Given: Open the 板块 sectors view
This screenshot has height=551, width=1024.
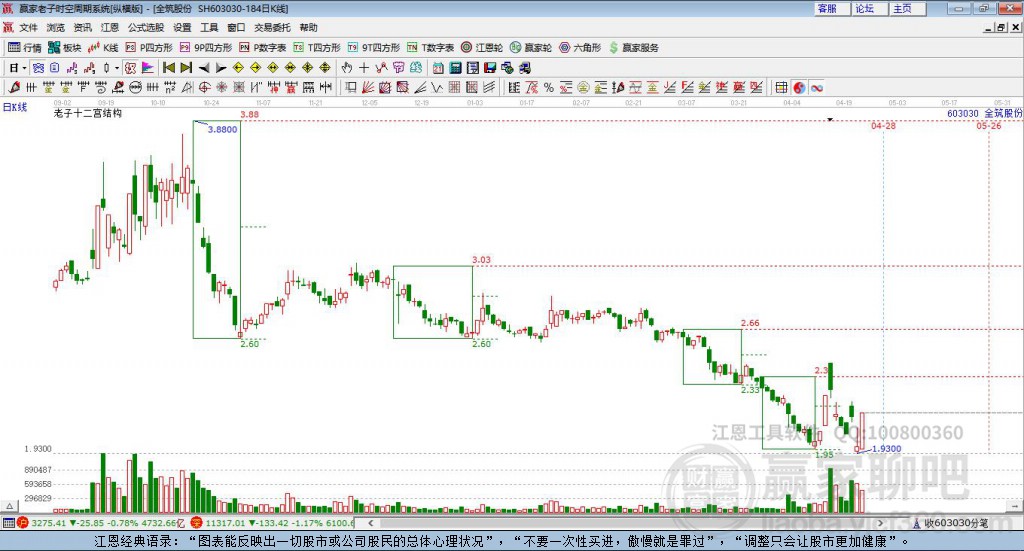Looking at the screenshot, I should coord(64,48).
